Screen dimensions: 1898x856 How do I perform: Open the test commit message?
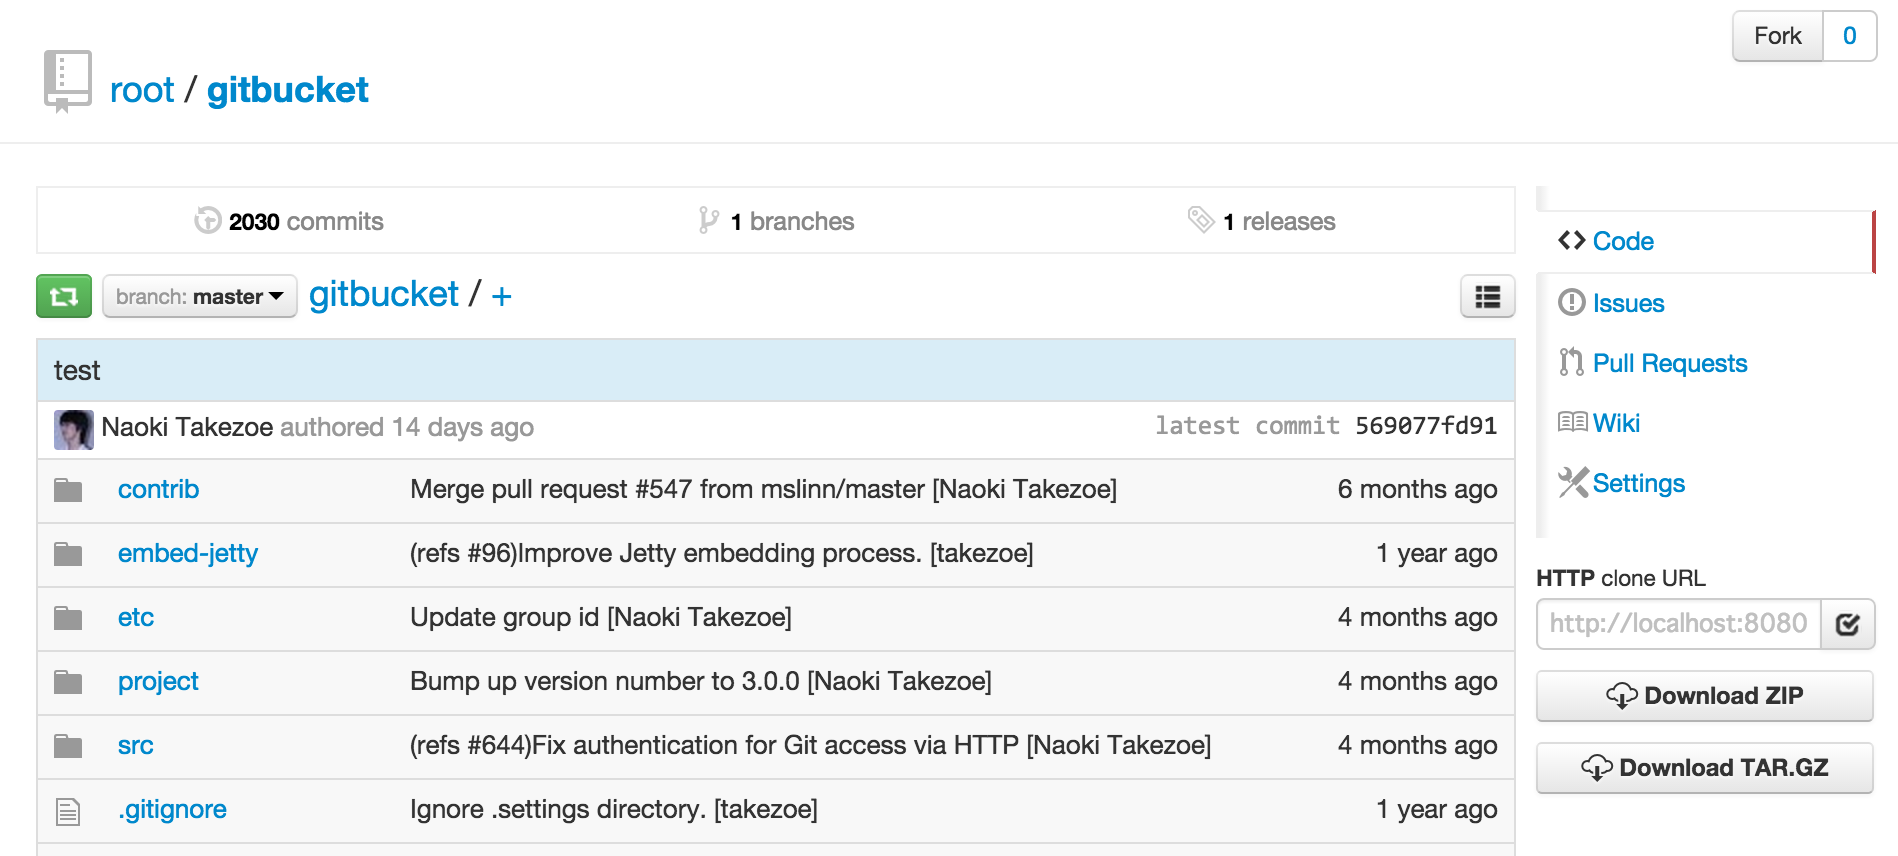point(77,371)
